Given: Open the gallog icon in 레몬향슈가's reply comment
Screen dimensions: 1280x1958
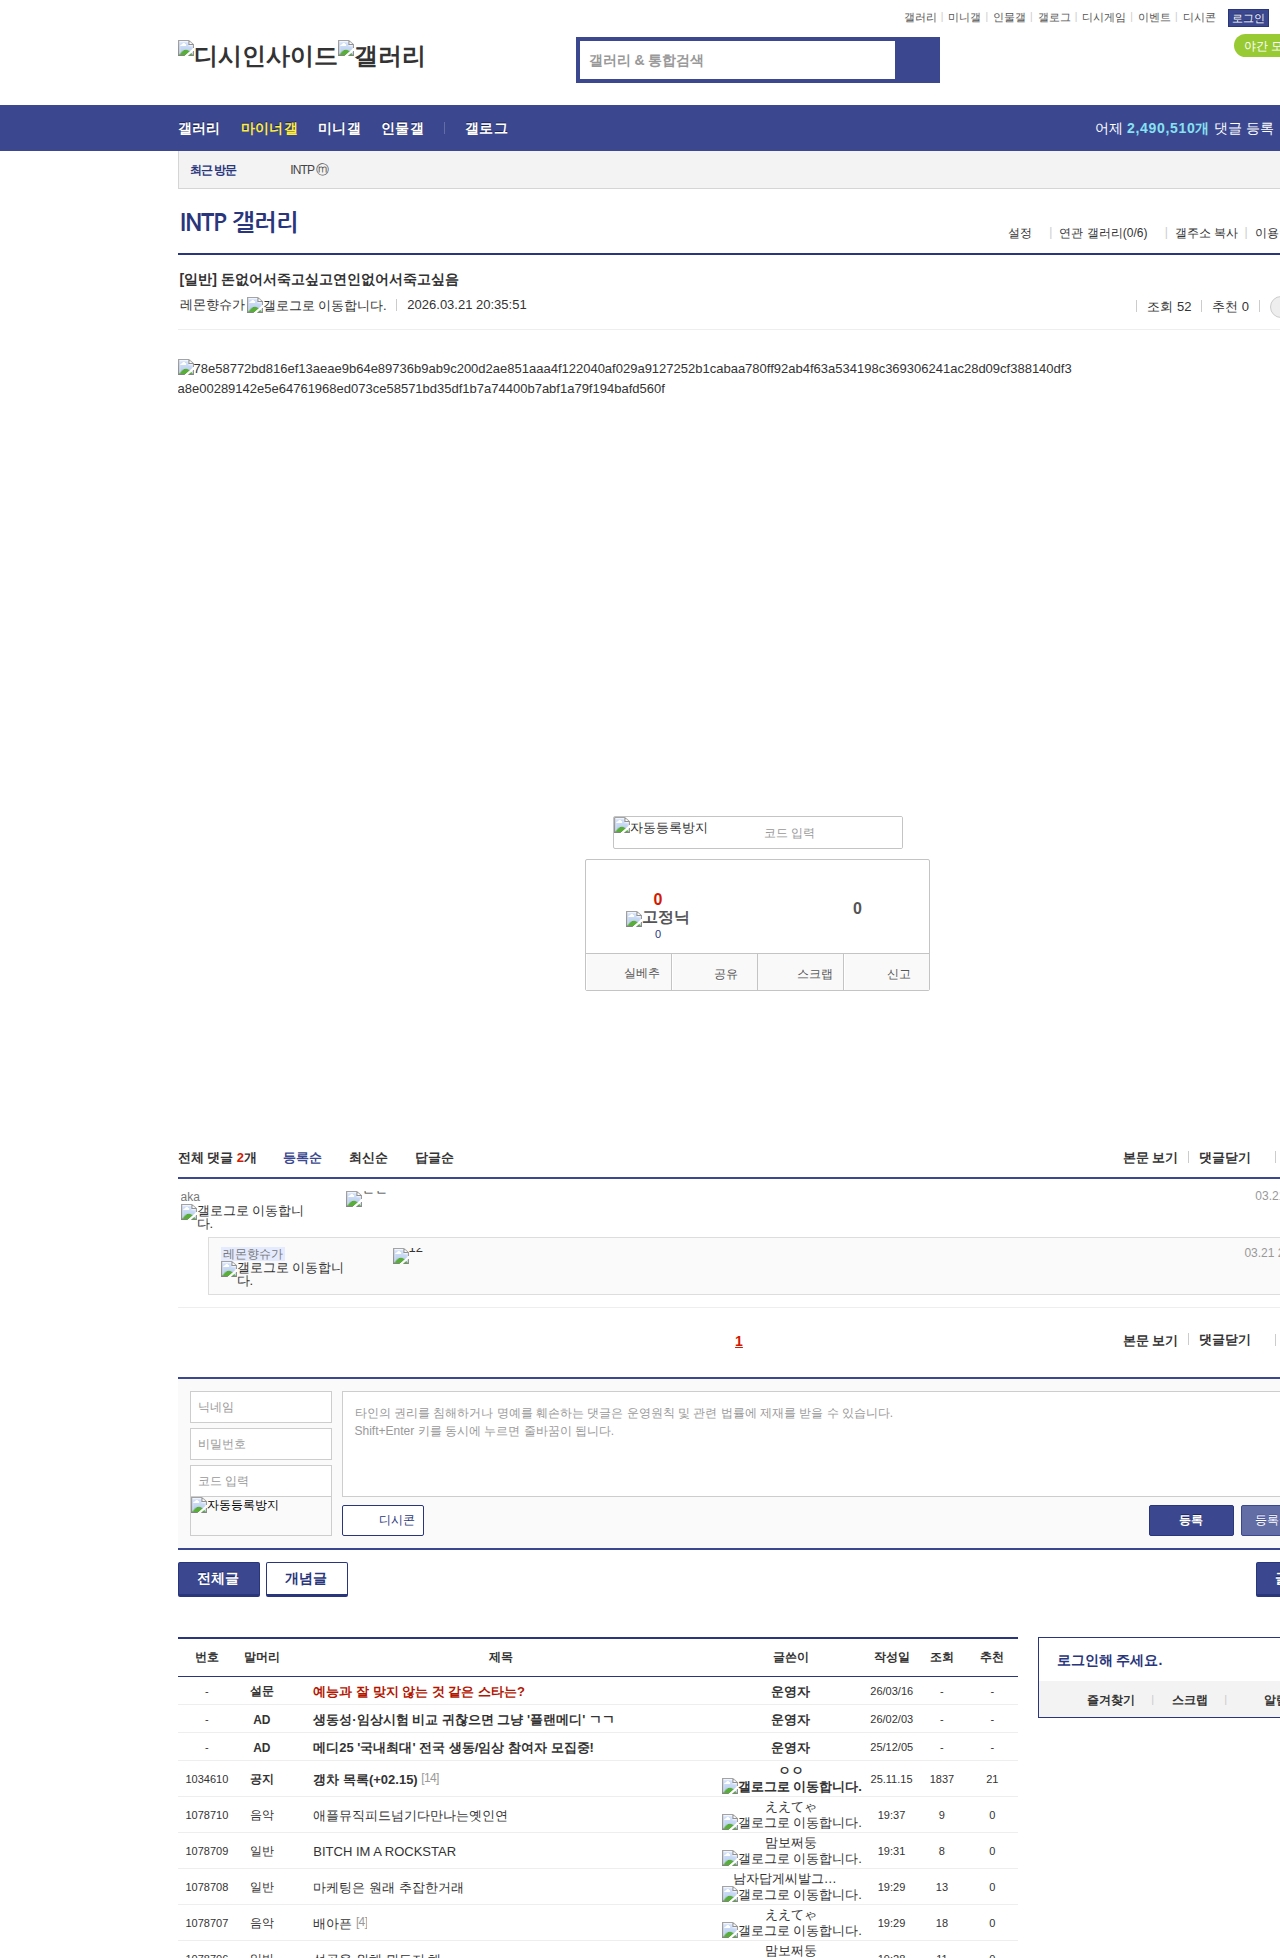Looking at the screenshot, I should tap(282, 1273).
